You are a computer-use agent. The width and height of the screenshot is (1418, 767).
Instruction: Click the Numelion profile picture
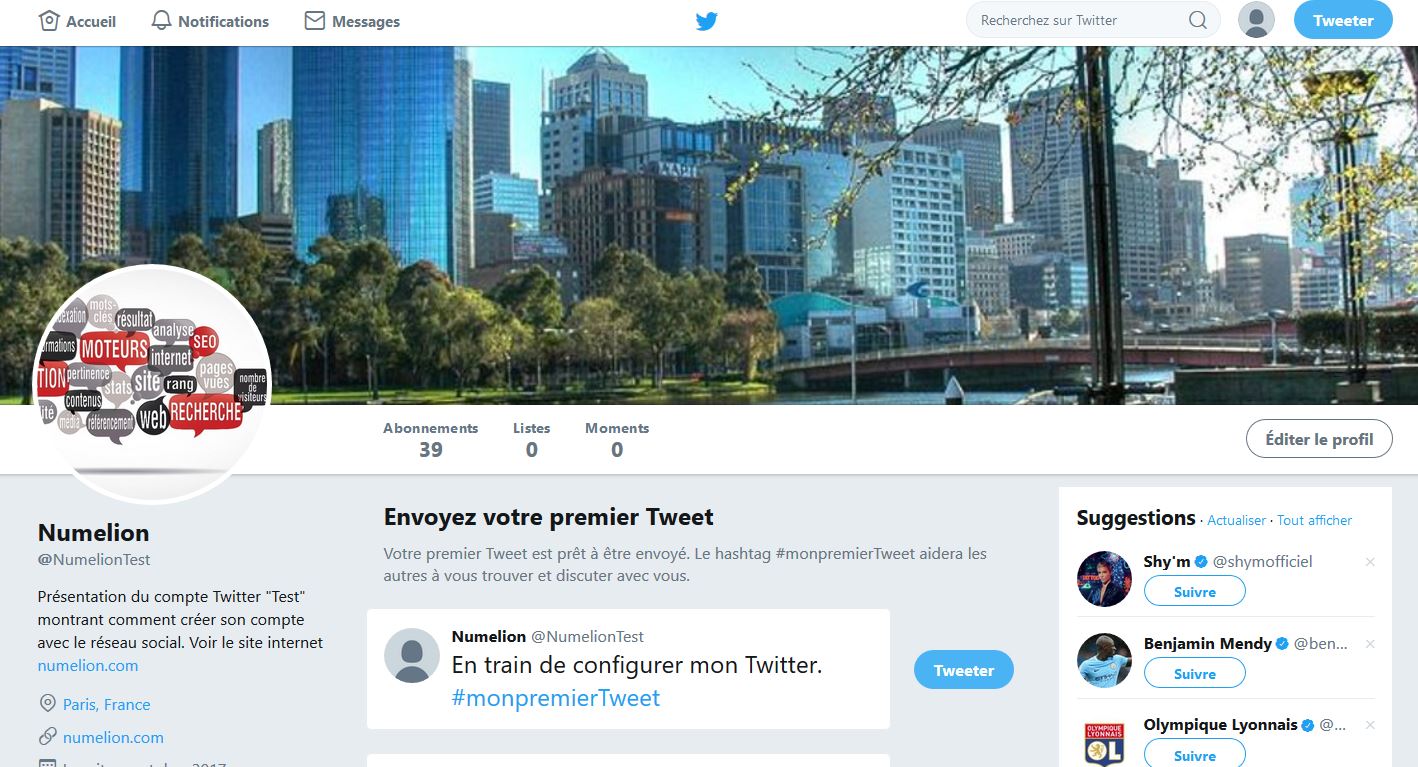152,384
